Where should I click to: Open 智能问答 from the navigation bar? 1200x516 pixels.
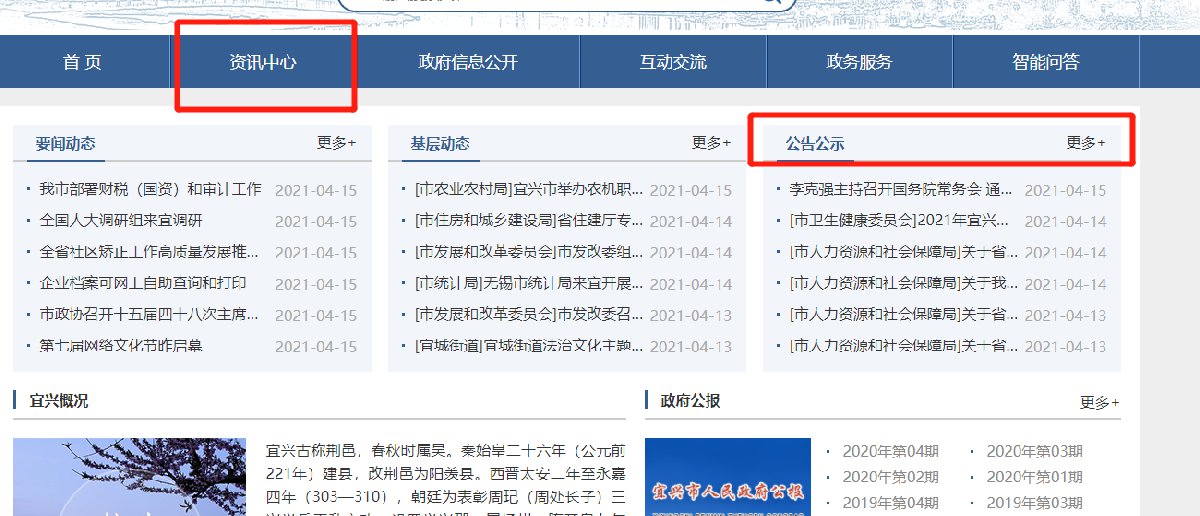[1045, 62]
